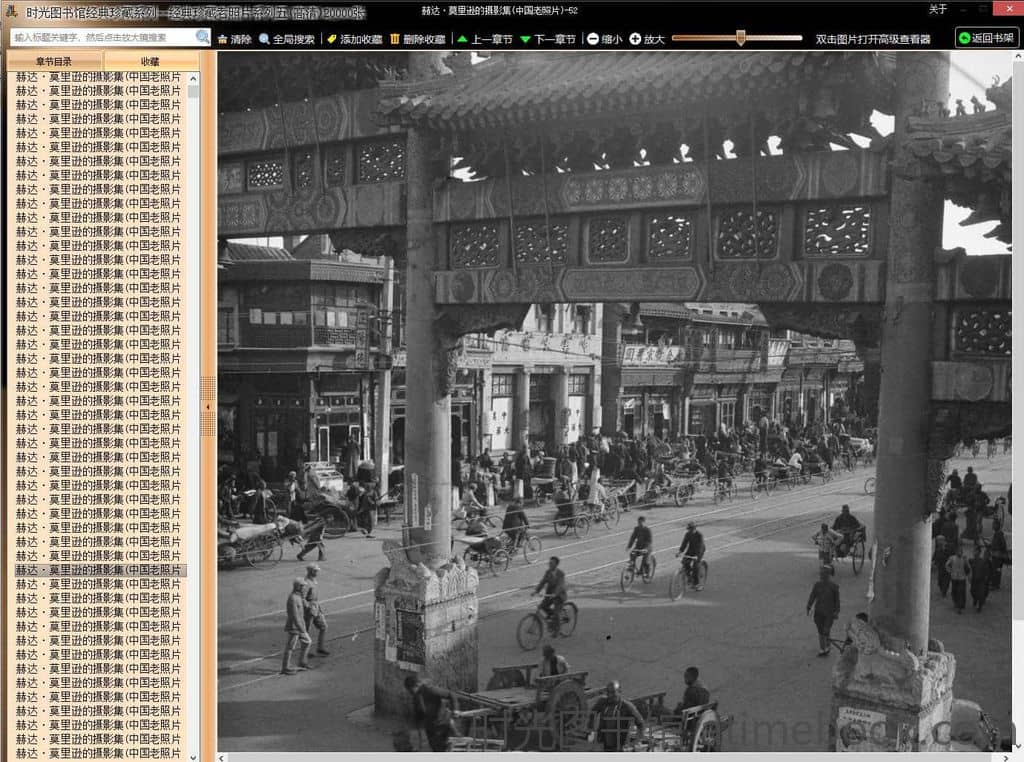Collapse sidebar using the splitter arrow
Image resolution: width=1024 pixels, height=762 pixels.
pyautogui.click(x=208, y=407)
